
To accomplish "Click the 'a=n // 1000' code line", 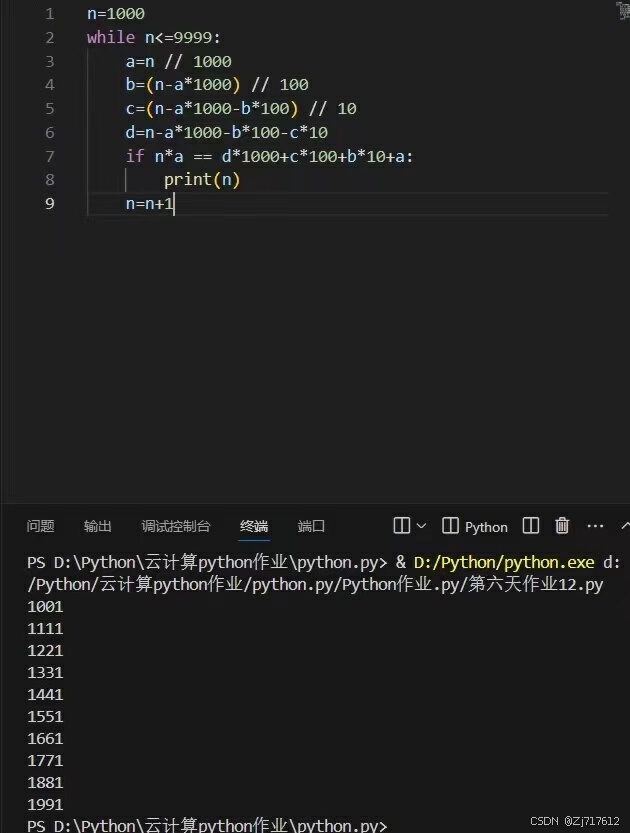I will coord(178,62).
